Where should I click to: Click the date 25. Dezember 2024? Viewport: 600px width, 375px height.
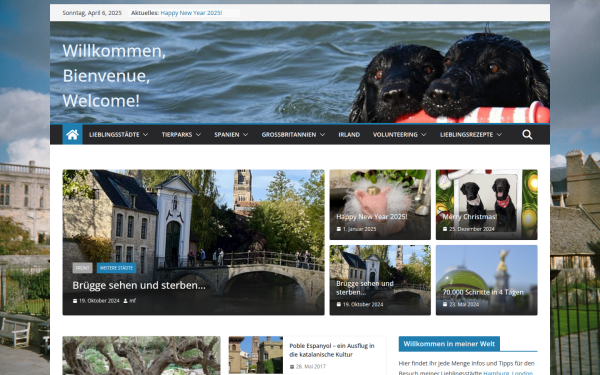click(x=472, y=229)
